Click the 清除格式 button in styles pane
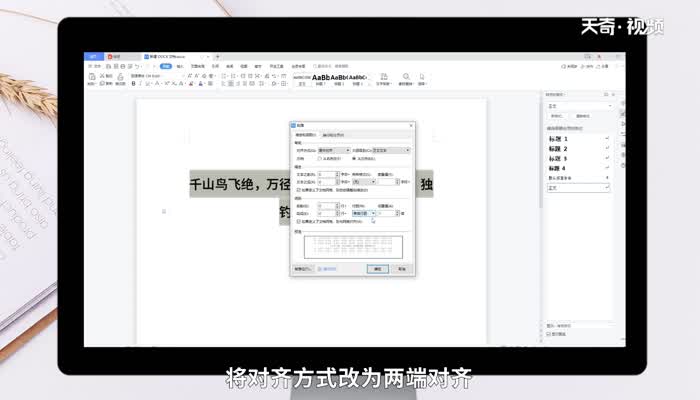 (583, 116)
